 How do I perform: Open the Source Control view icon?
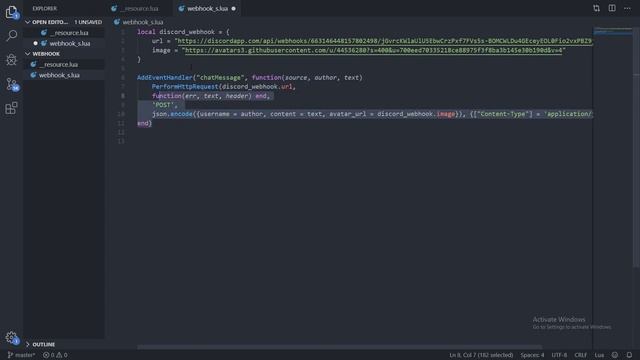click(12, 84)
